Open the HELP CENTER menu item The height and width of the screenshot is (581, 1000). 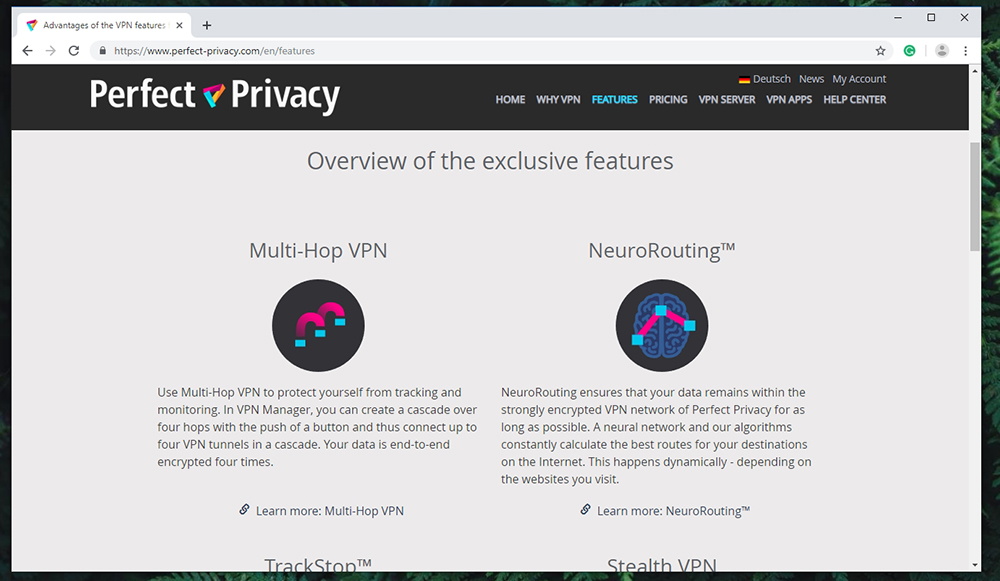[855, 99]
